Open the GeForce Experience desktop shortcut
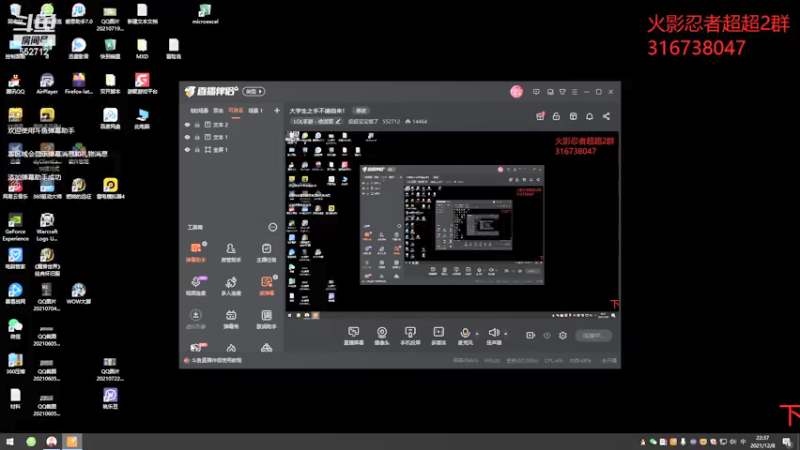800x450 pixels. tap(15, 228)
